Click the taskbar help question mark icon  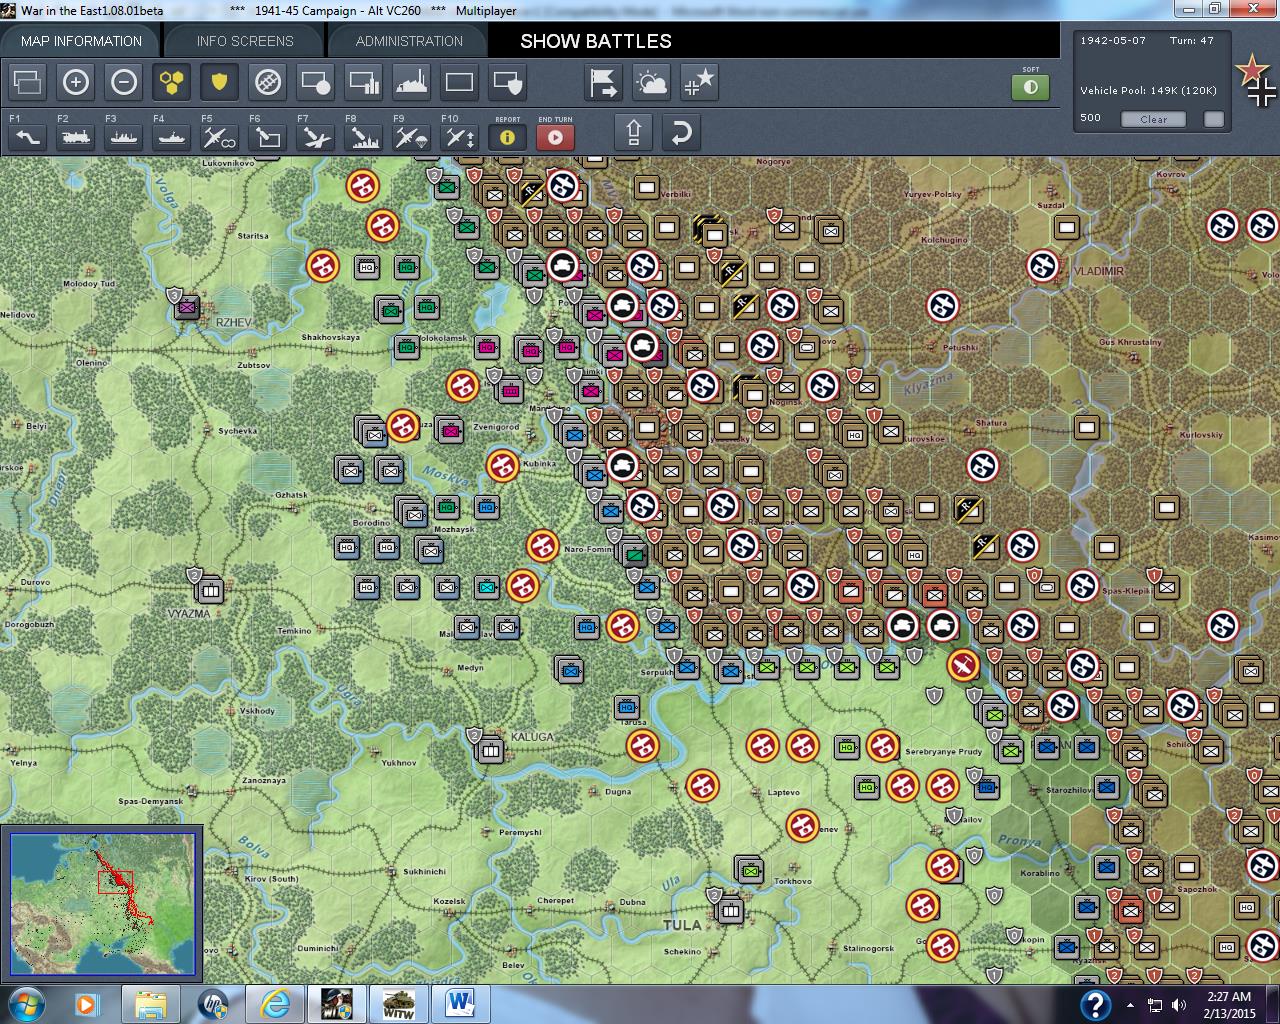pyautogui.click(x=1096, y=1004)
